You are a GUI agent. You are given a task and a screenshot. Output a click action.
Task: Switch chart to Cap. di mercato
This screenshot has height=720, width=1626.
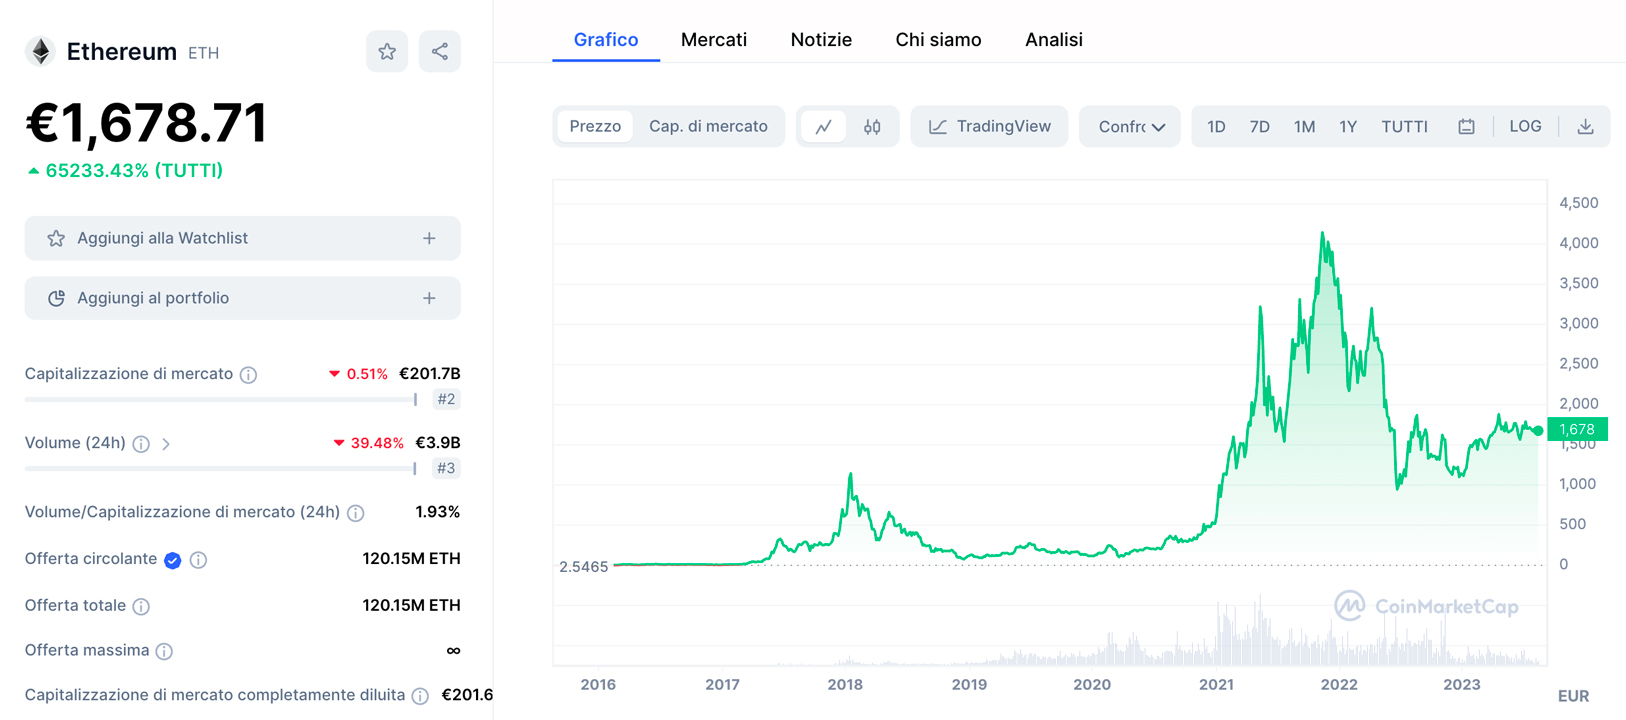(x=708, y=127)
